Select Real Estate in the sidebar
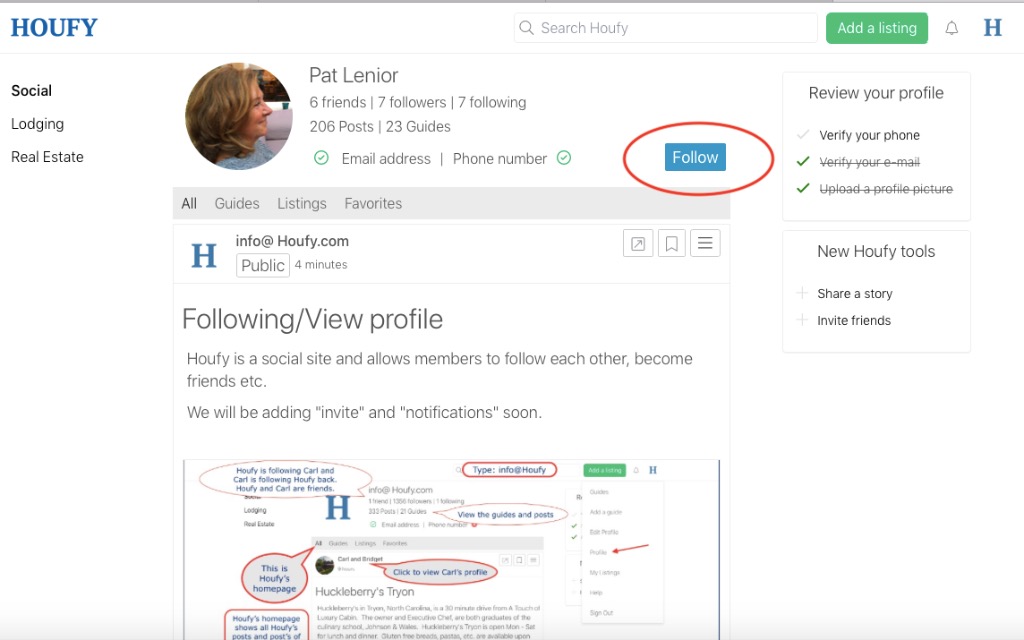1024x640 pixels. [47, 157]
